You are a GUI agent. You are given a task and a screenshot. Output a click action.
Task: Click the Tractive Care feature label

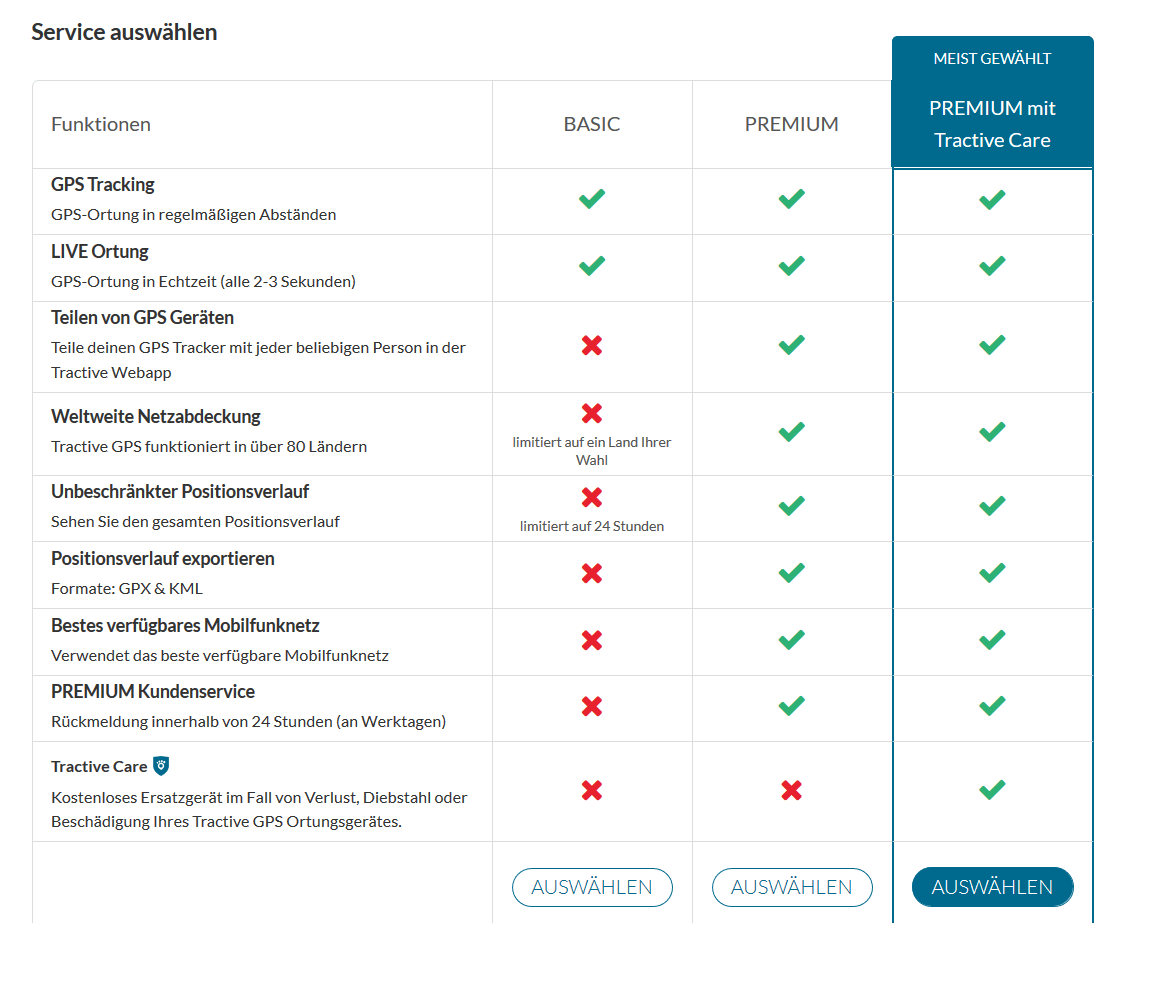click(x=99, y=766)
